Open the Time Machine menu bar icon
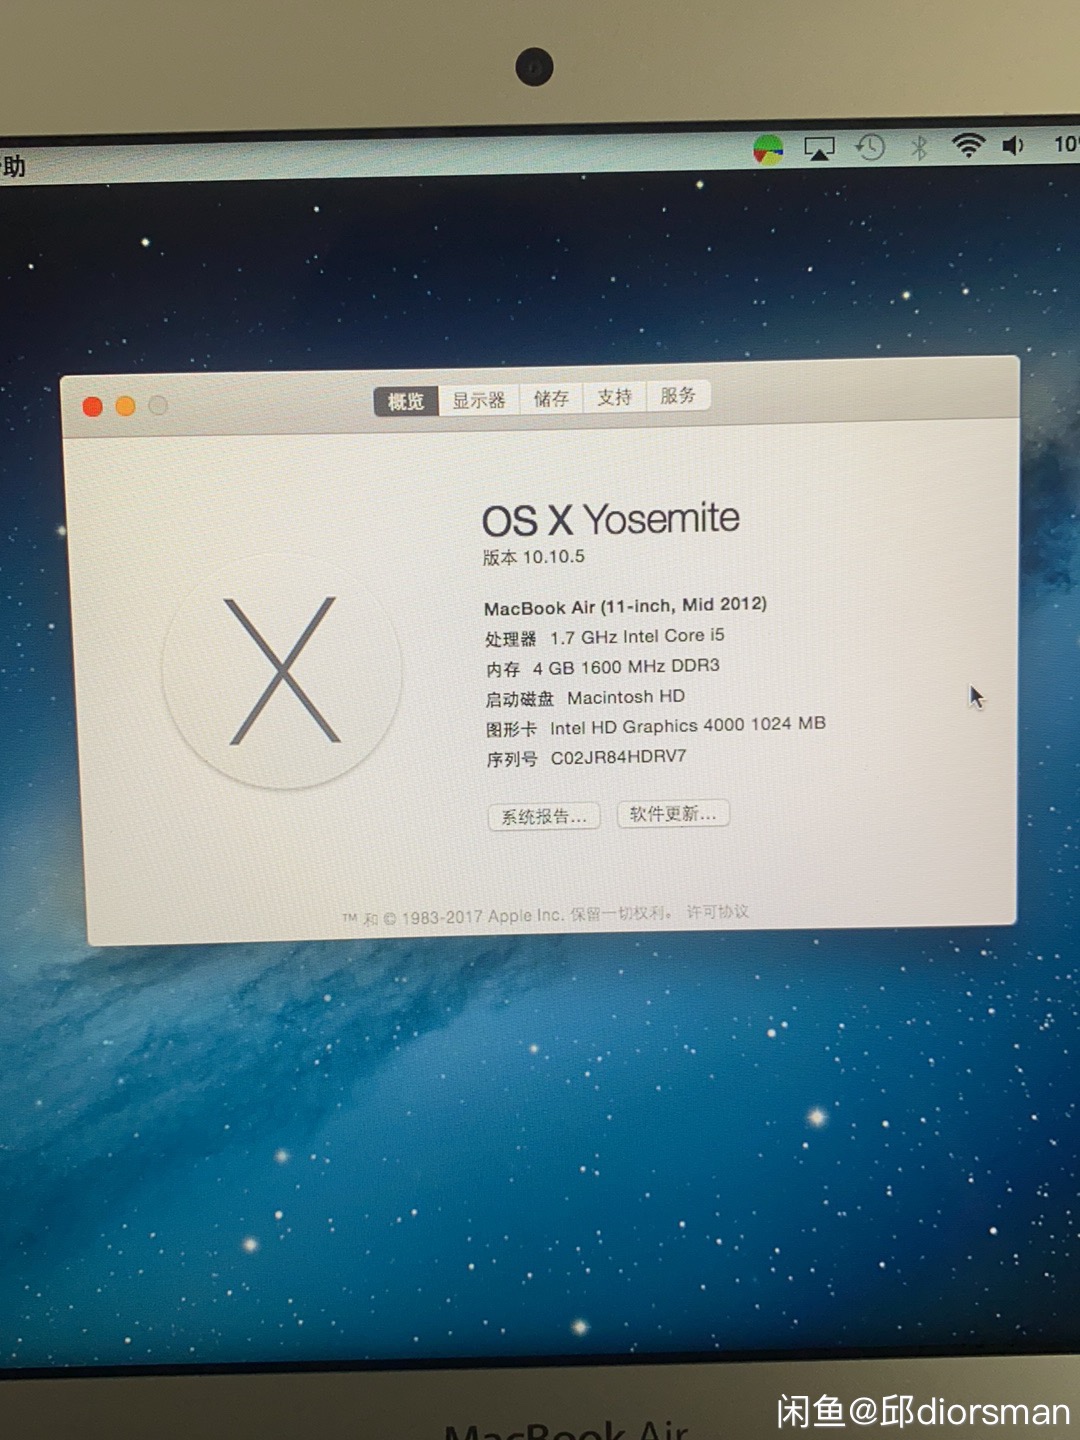 (x=870, y=148)
